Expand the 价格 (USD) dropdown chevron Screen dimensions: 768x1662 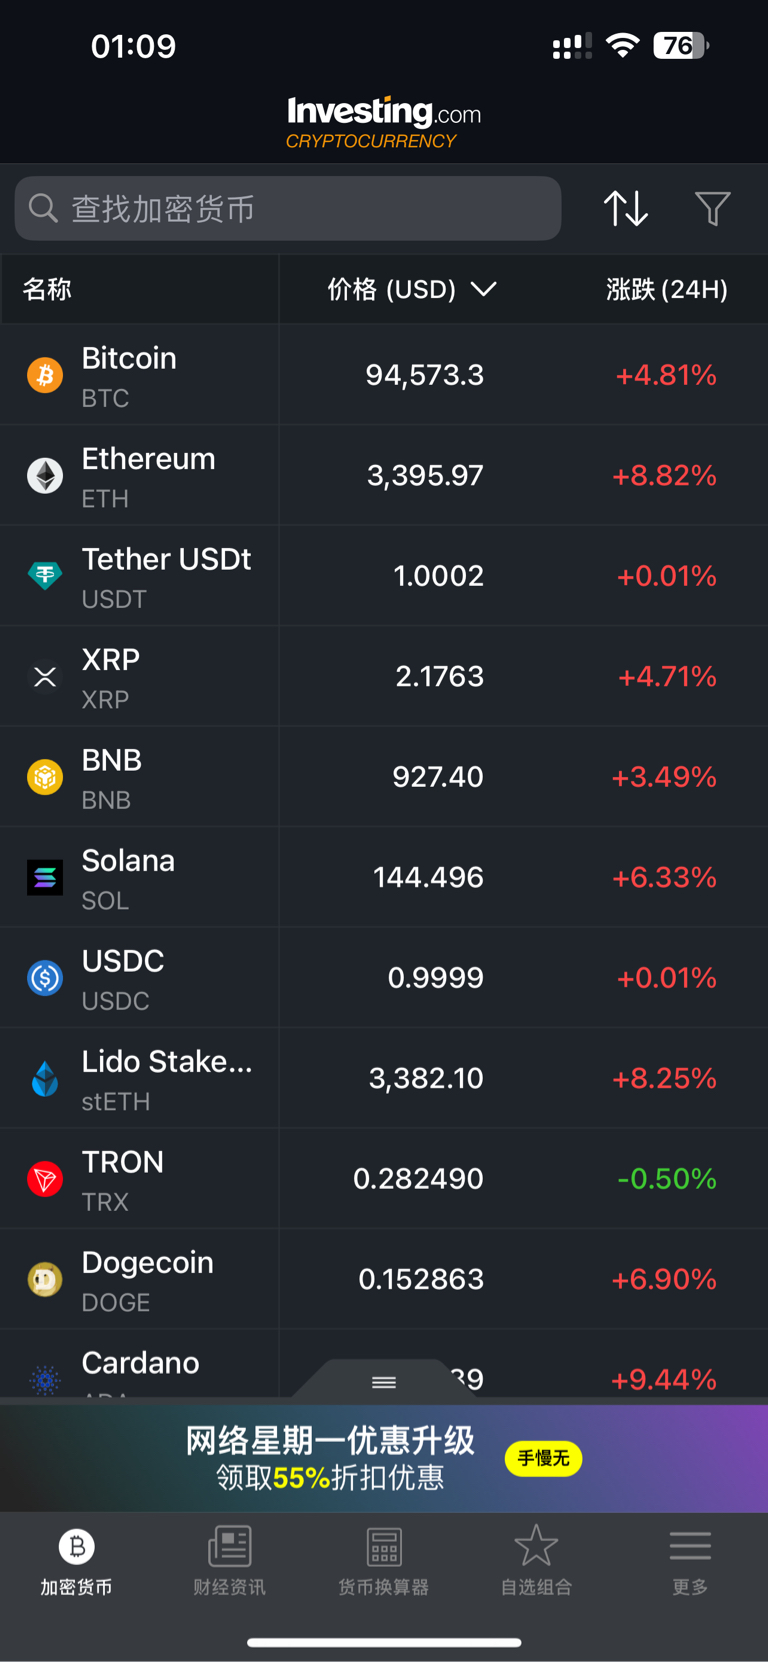pyautogui.click(x=484, y=289)
